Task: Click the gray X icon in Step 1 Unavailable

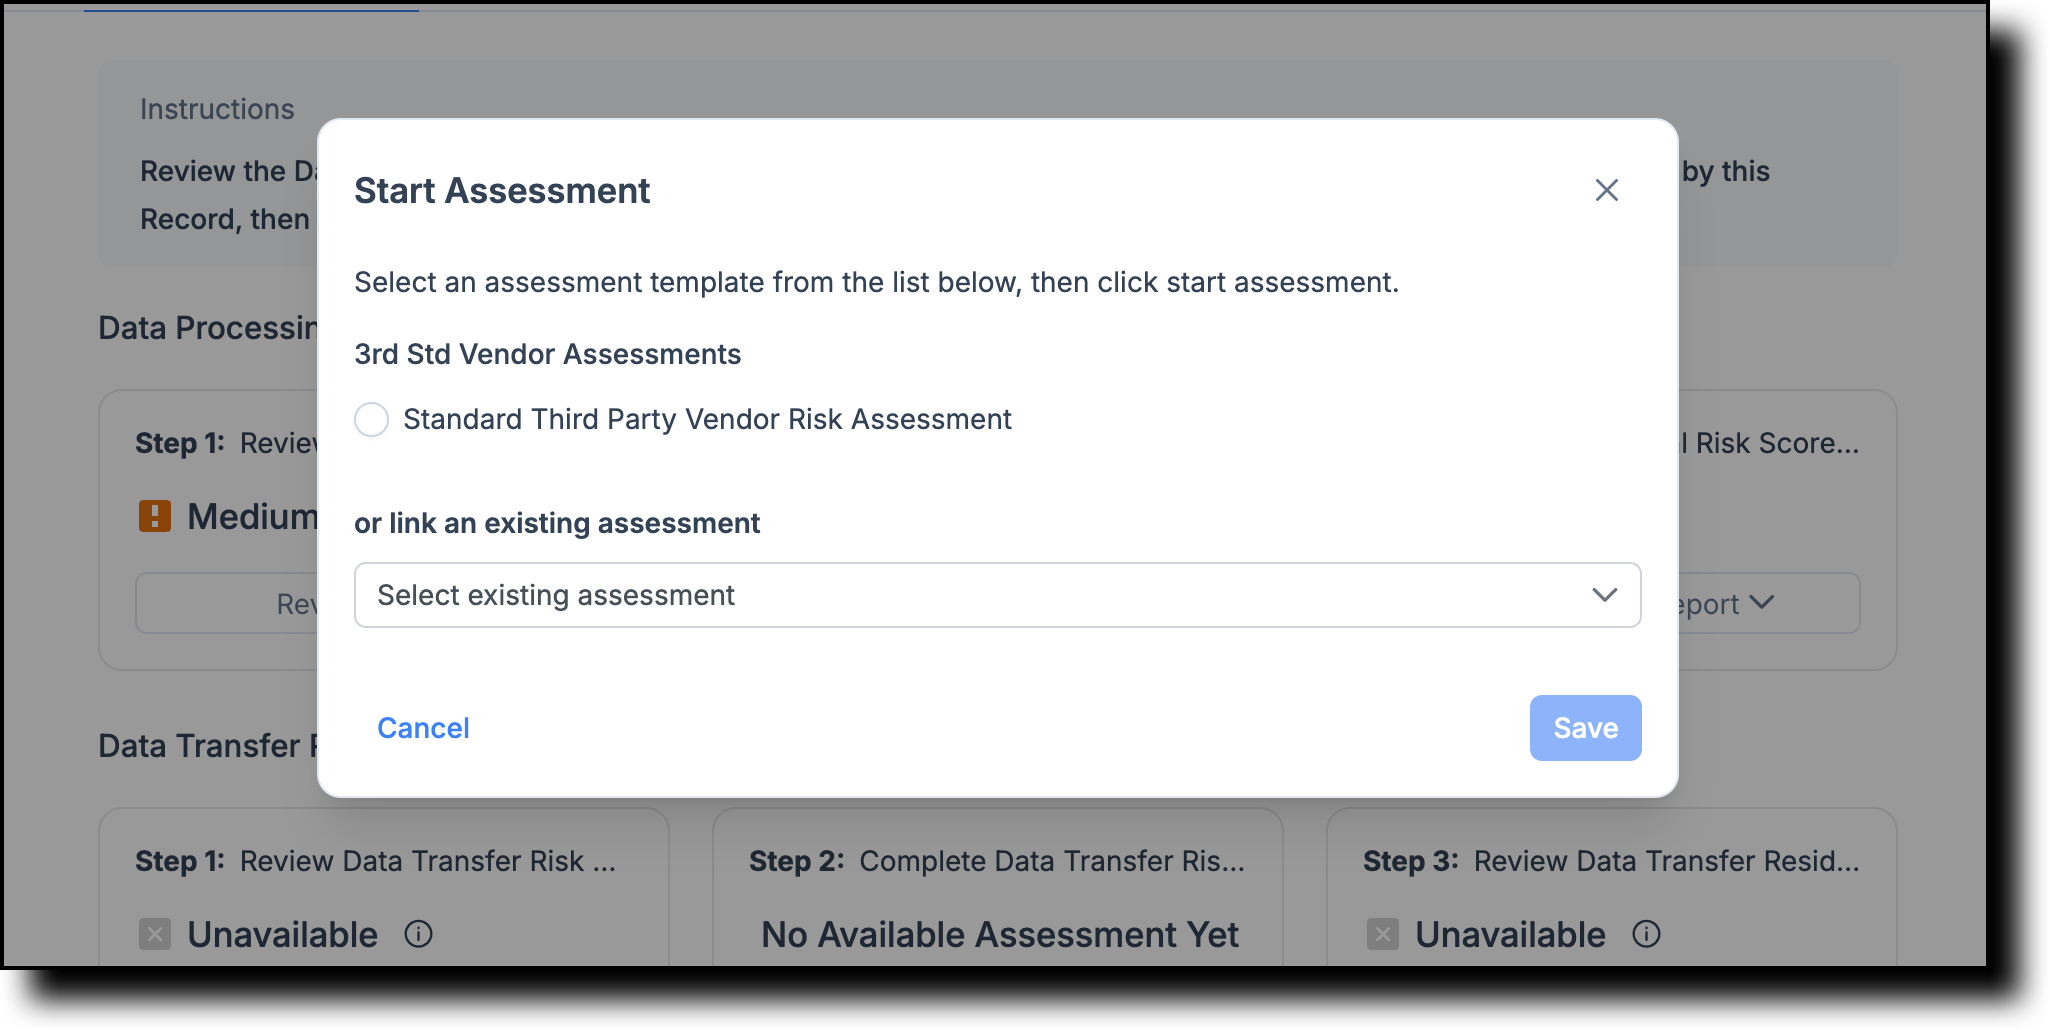Action: [x=155, y=934]
